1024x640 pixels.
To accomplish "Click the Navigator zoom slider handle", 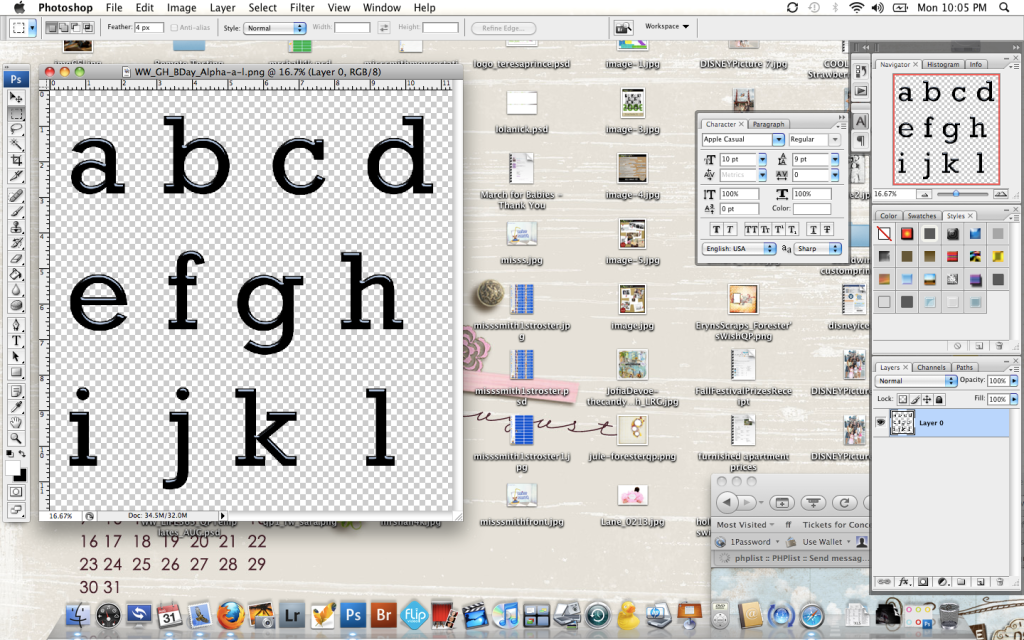I will pyautogui.click(x=956, y=194).
